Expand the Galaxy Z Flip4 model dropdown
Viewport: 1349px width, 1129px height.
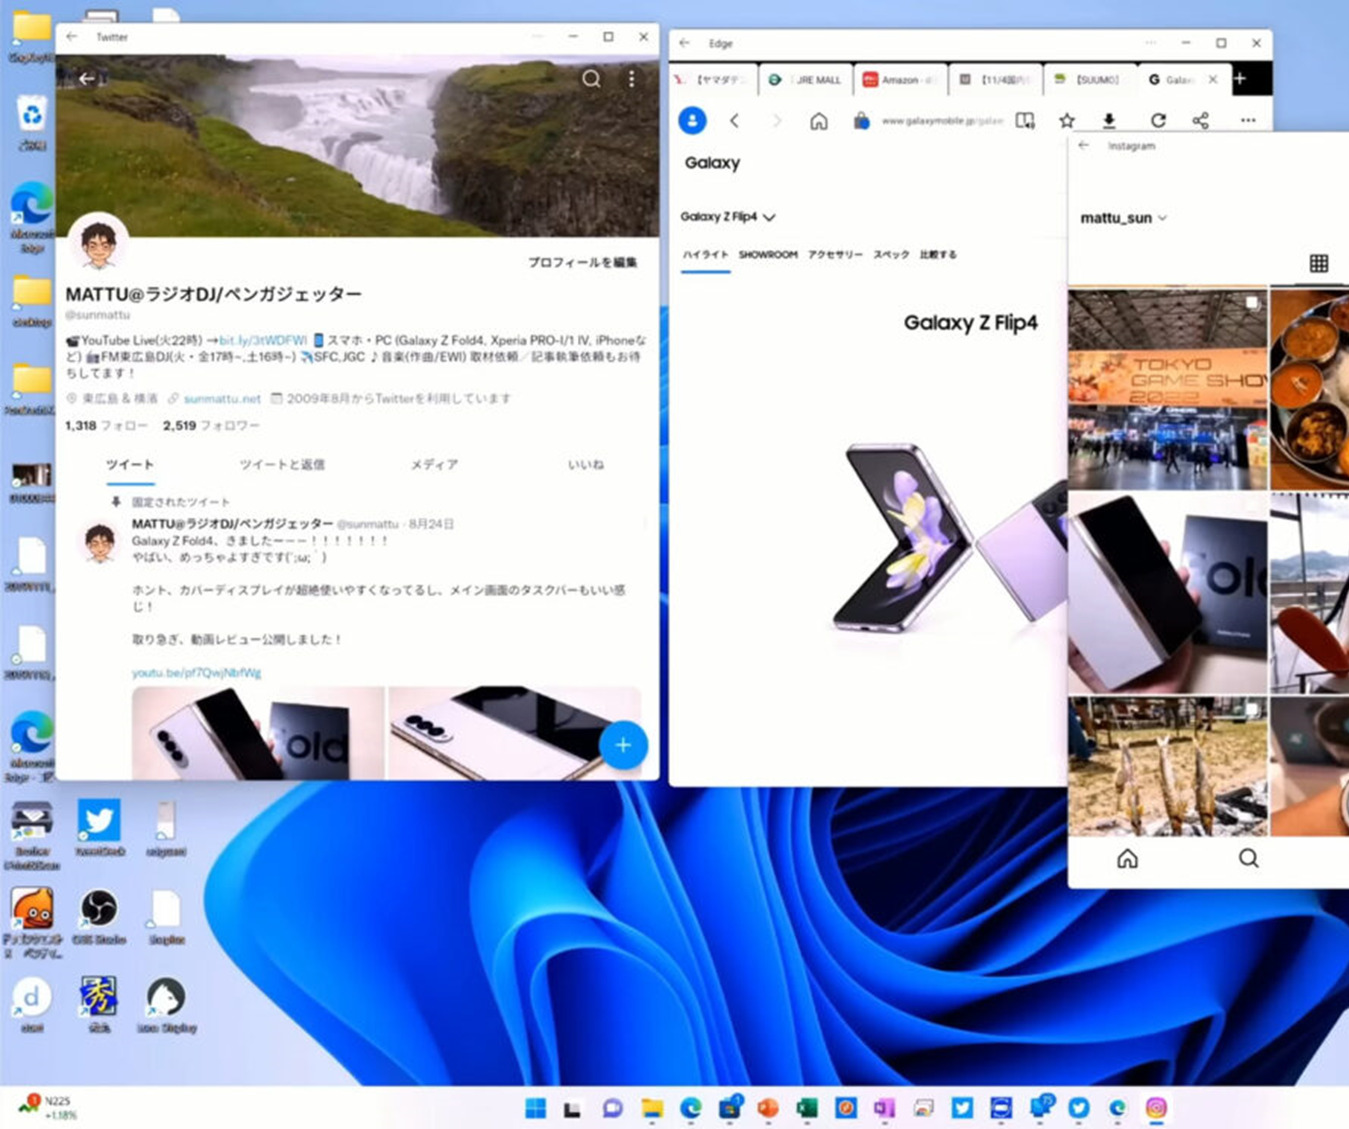click(728, 216)
